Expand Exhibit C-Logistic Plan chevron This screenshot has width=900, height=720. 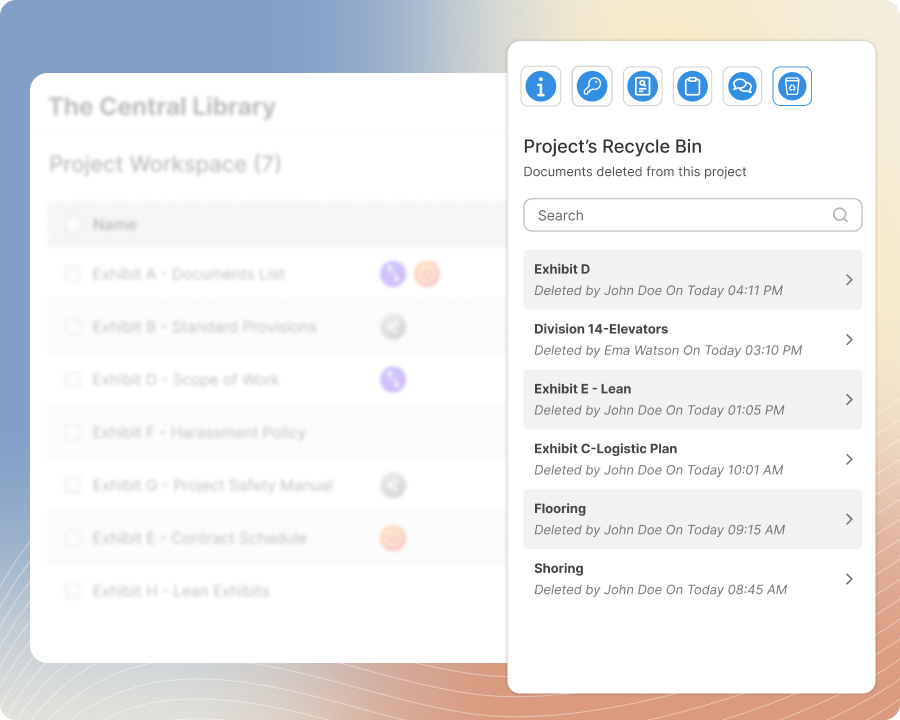pos(849,459)
